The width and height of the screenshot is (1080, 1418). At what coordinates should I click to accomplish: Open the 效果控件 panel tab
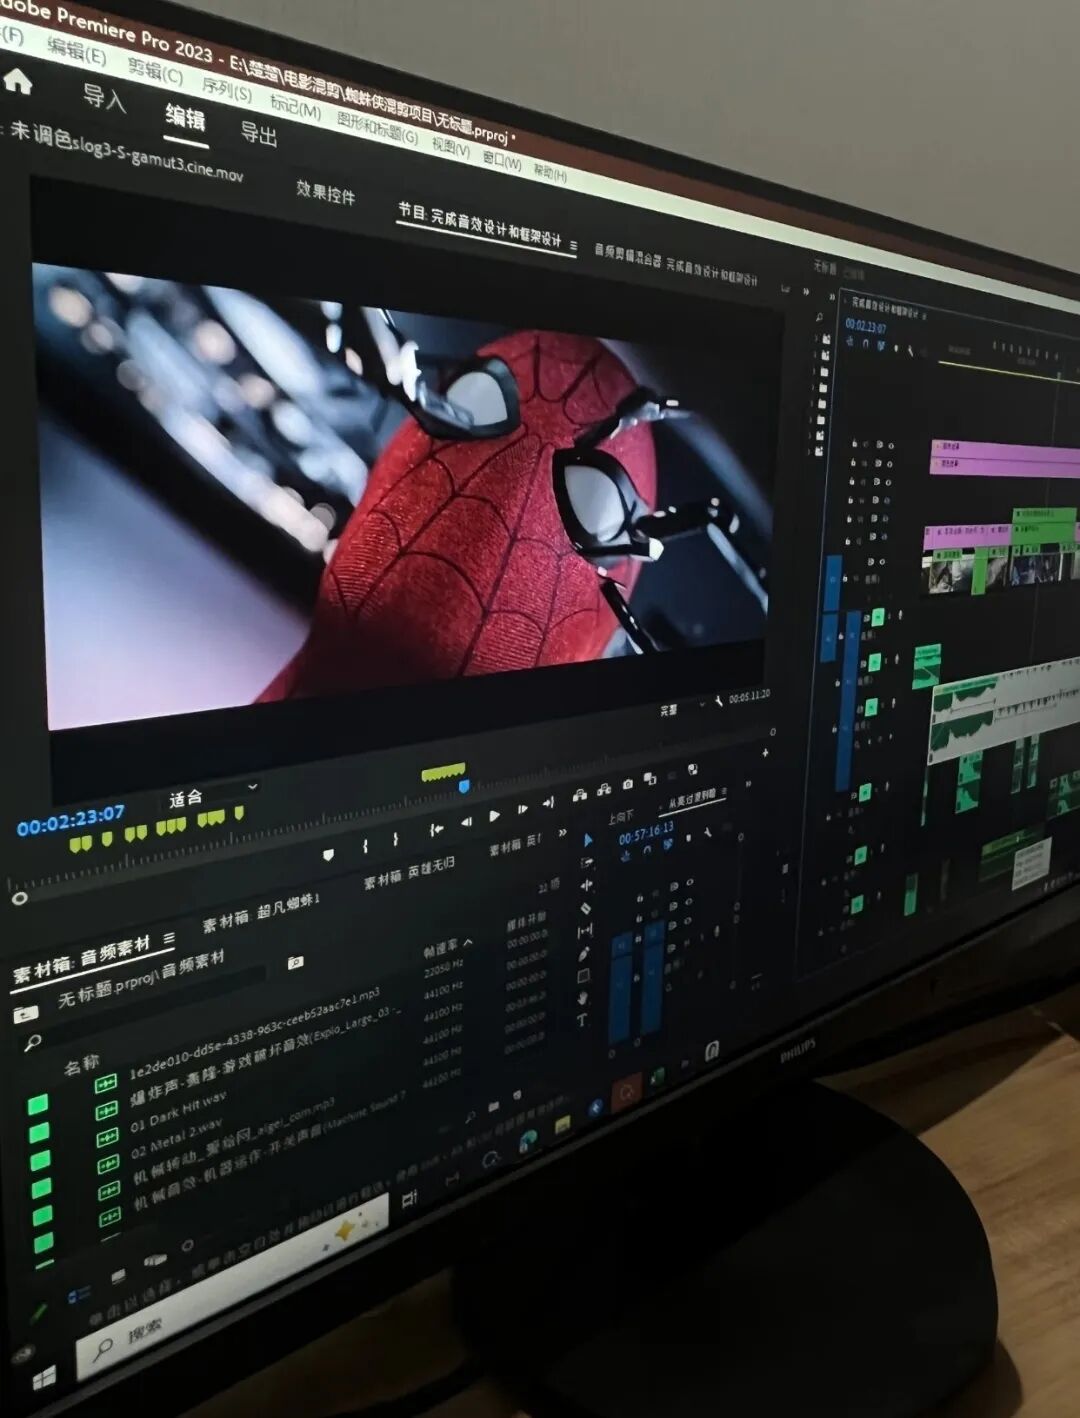click(x=325, y=192)
